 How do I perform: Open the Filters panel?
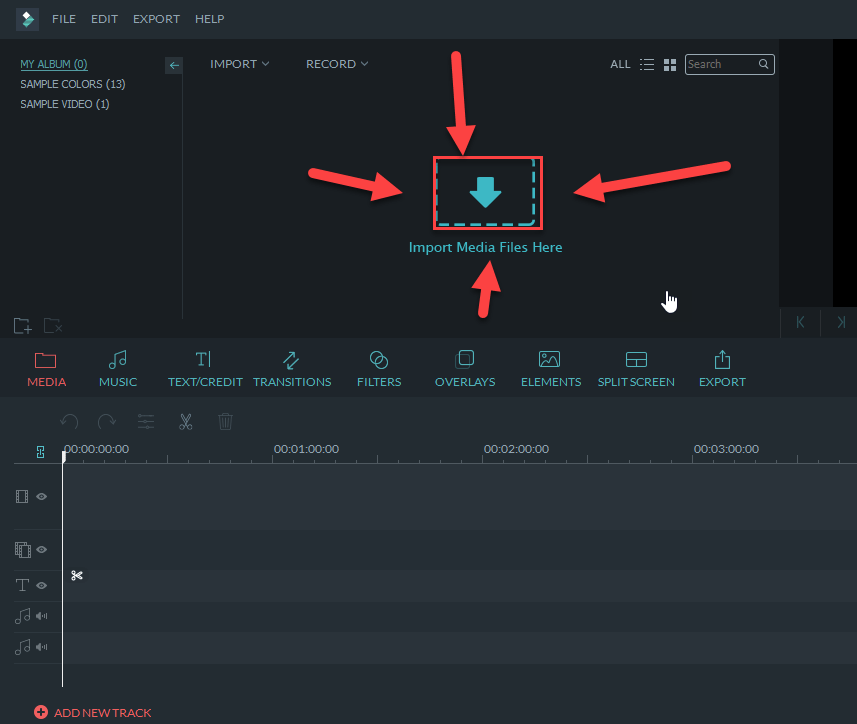[378, 368]
